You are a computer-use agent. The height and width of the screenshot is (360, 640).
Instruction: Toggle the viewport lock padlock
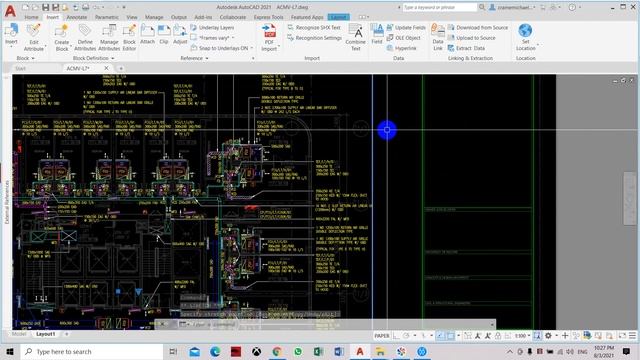[498, 336]
